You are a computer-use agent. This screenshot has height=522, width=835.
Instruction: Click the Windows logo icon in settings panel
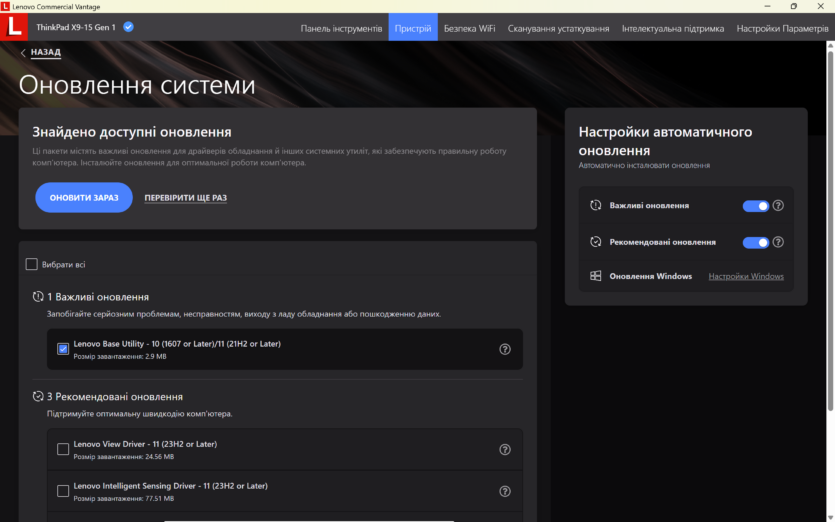[595, 276]
